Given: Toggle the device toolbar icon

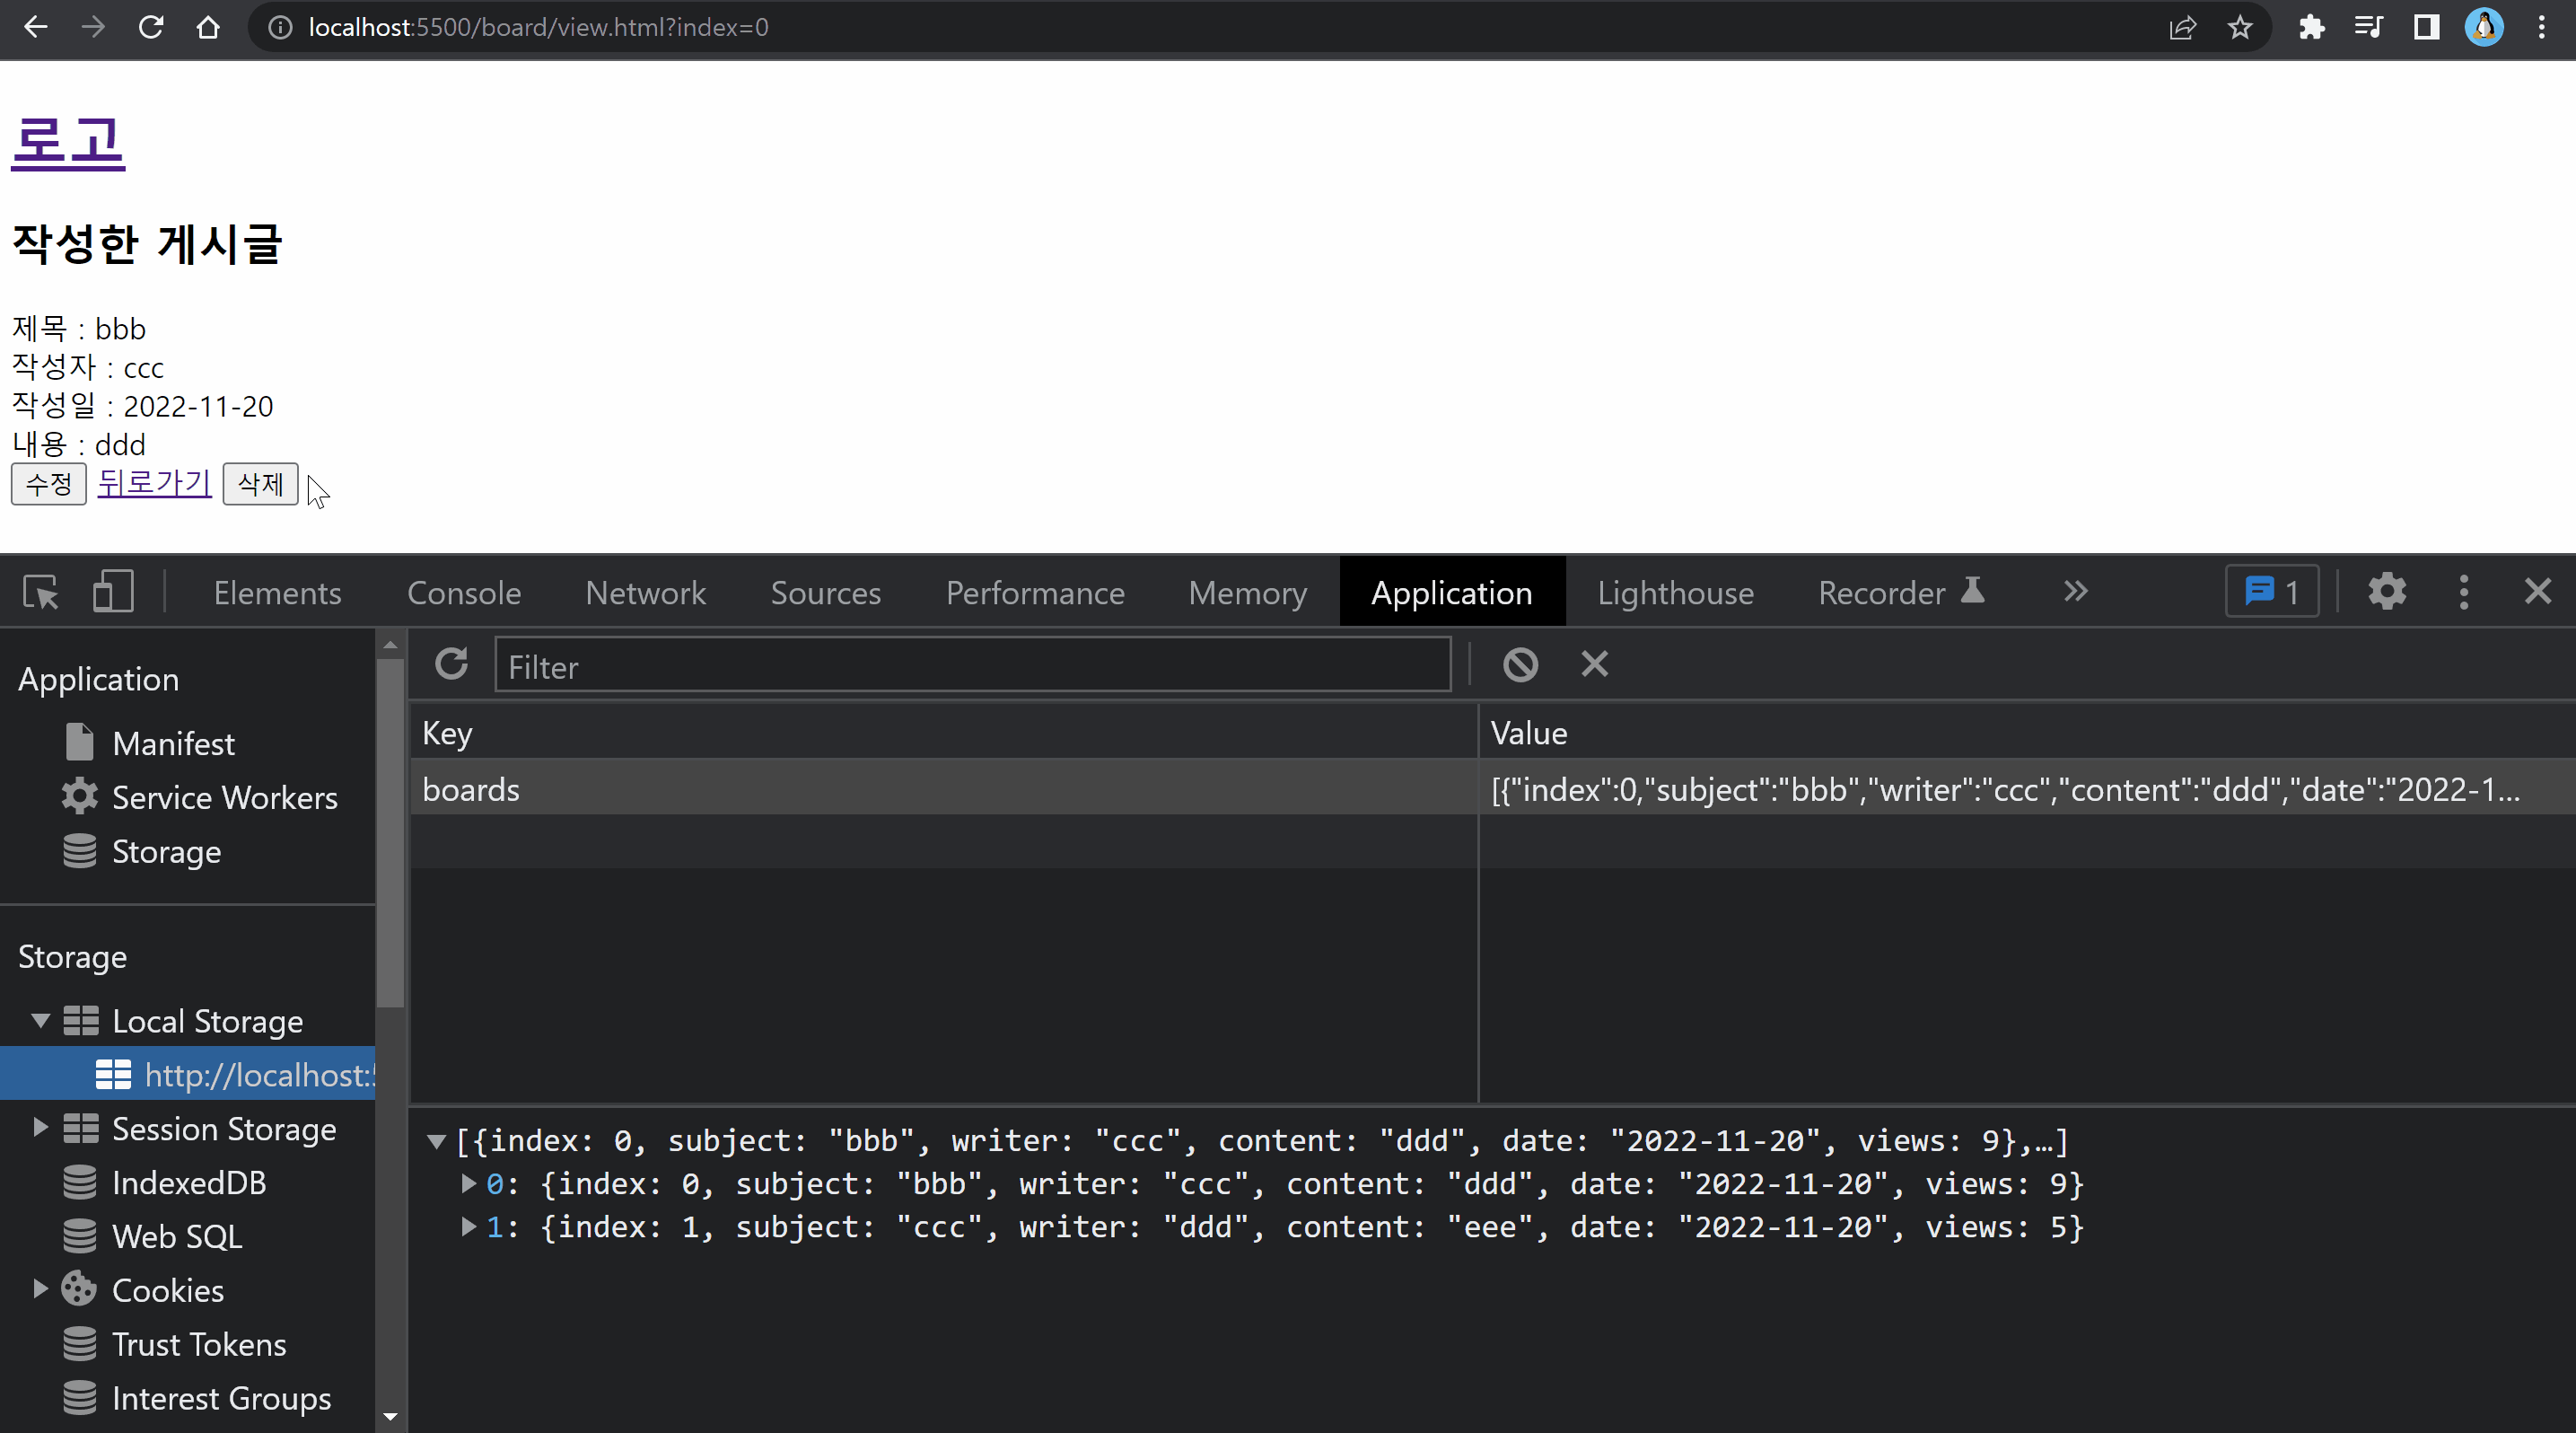Looking at the screenshot, I should point(113,592).
